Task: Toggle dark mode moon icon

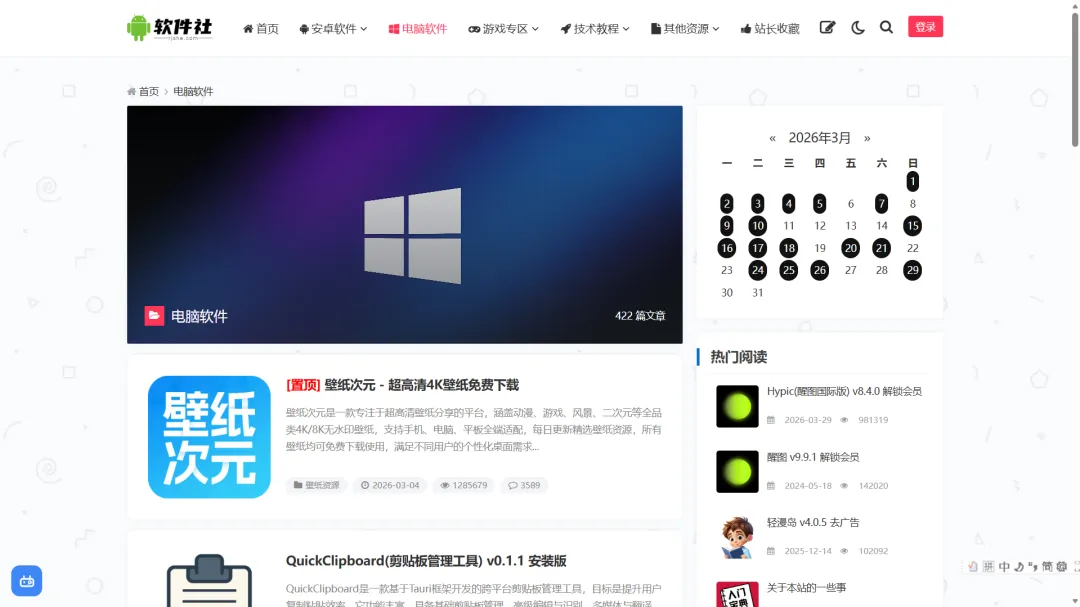Action: 858,28
